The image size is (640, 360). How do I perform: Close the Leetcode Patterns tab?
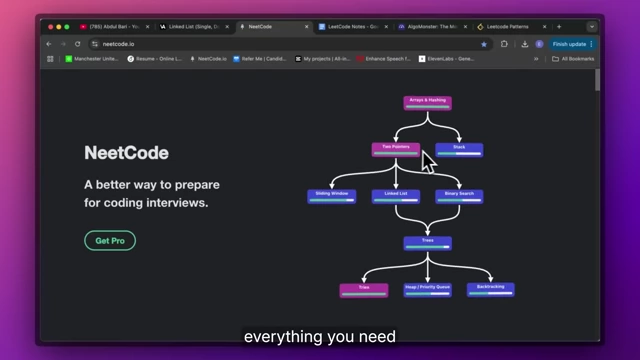[x=544, y=27]
